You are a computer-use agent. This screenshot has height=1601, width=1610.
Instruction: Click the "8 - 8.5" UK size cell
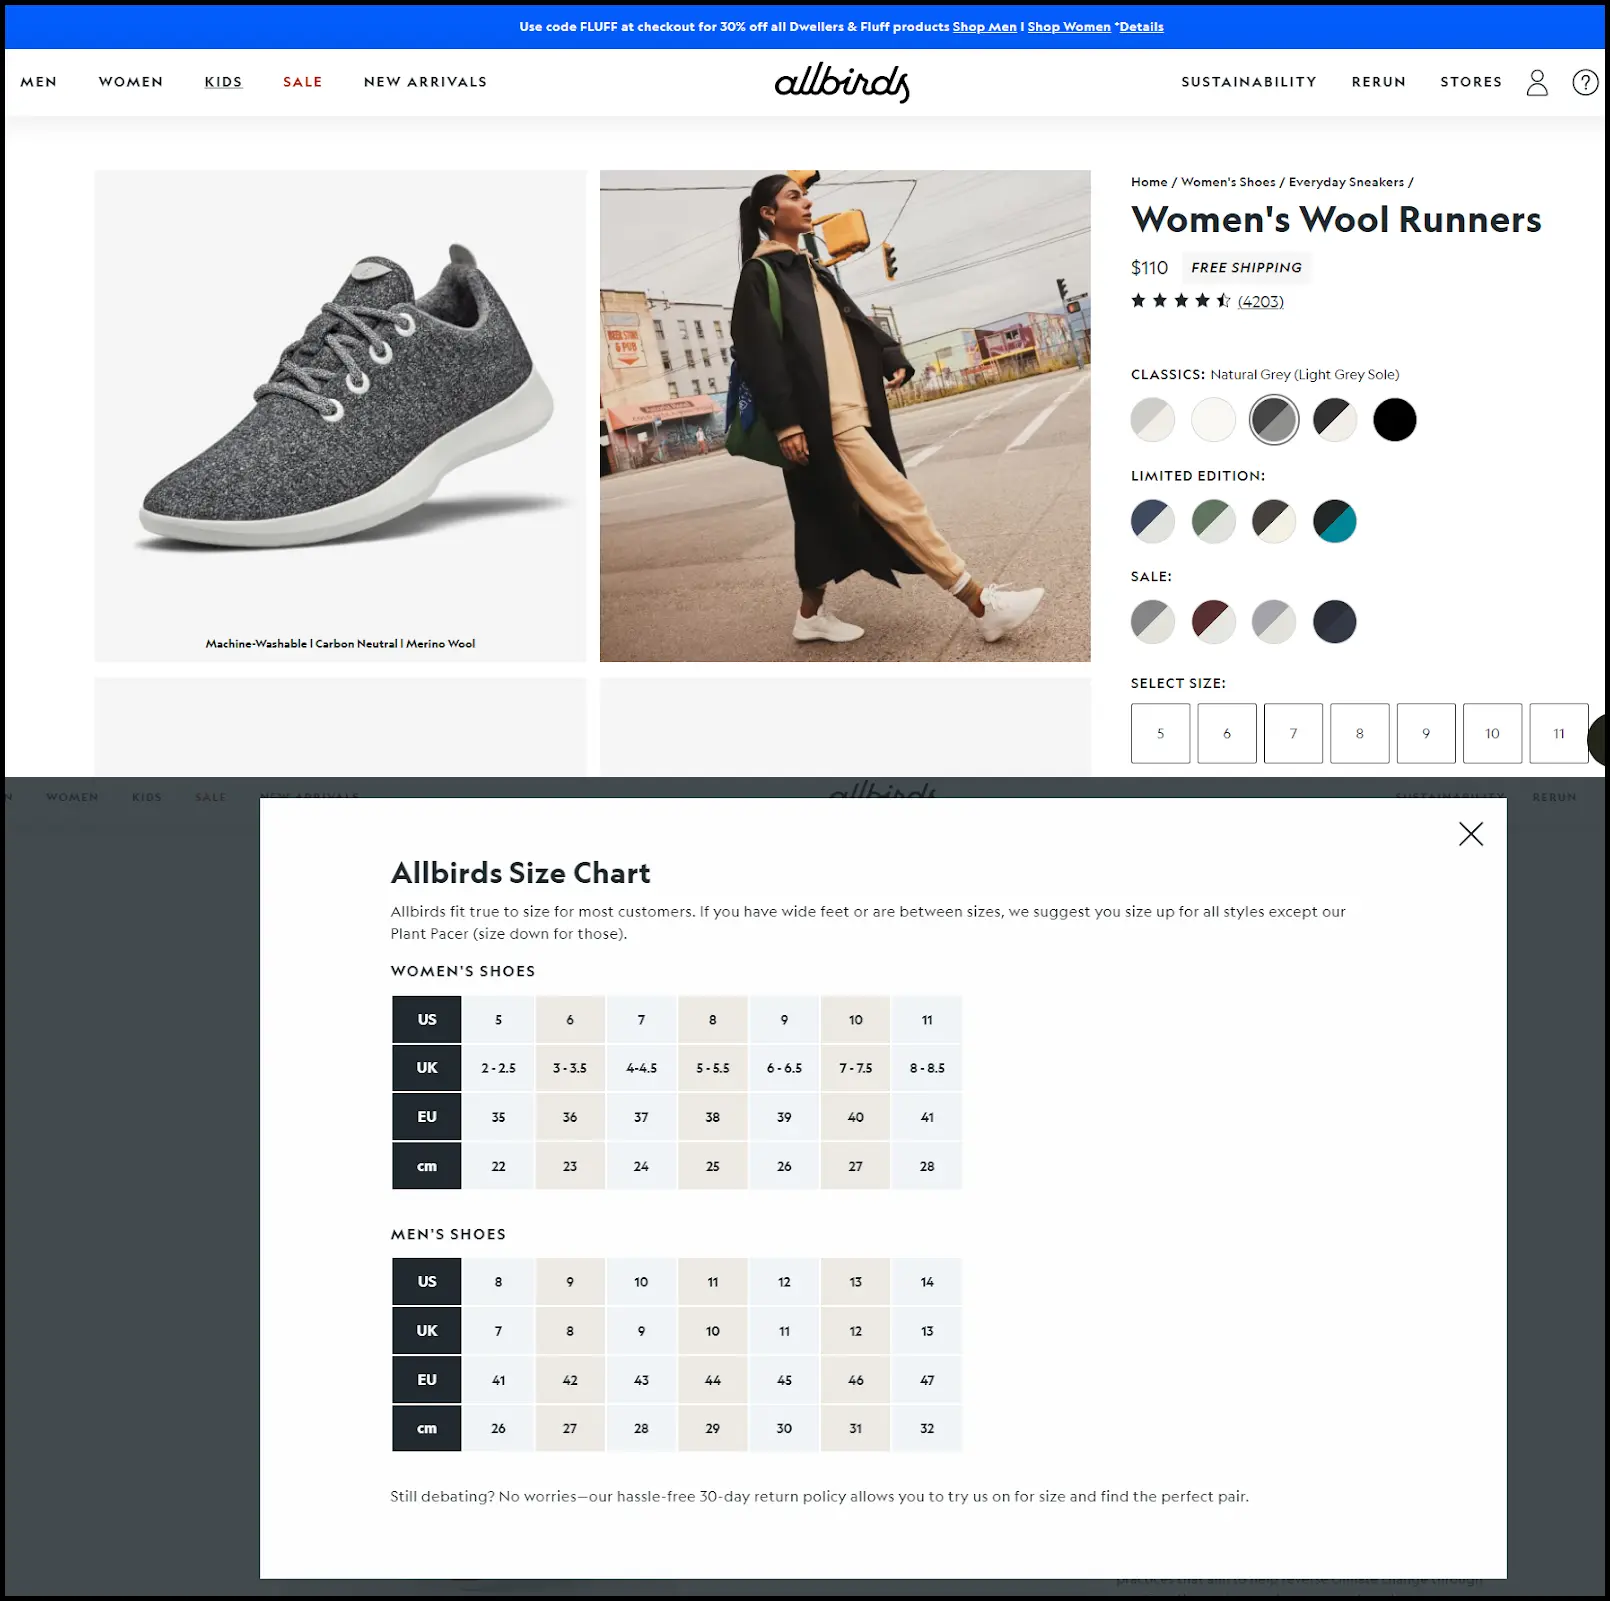[927, 1068]
